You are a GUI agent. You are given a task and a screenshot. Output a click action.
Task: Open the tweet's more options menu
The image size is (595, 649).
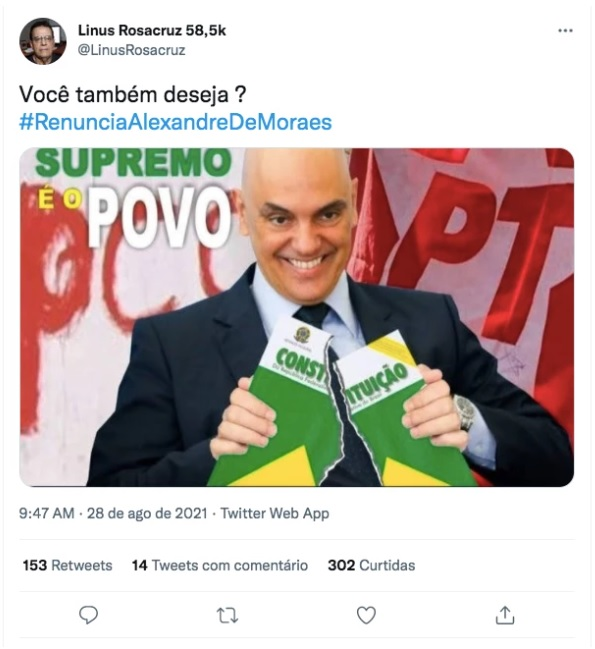pyautogui.click(x=565, y=31)
